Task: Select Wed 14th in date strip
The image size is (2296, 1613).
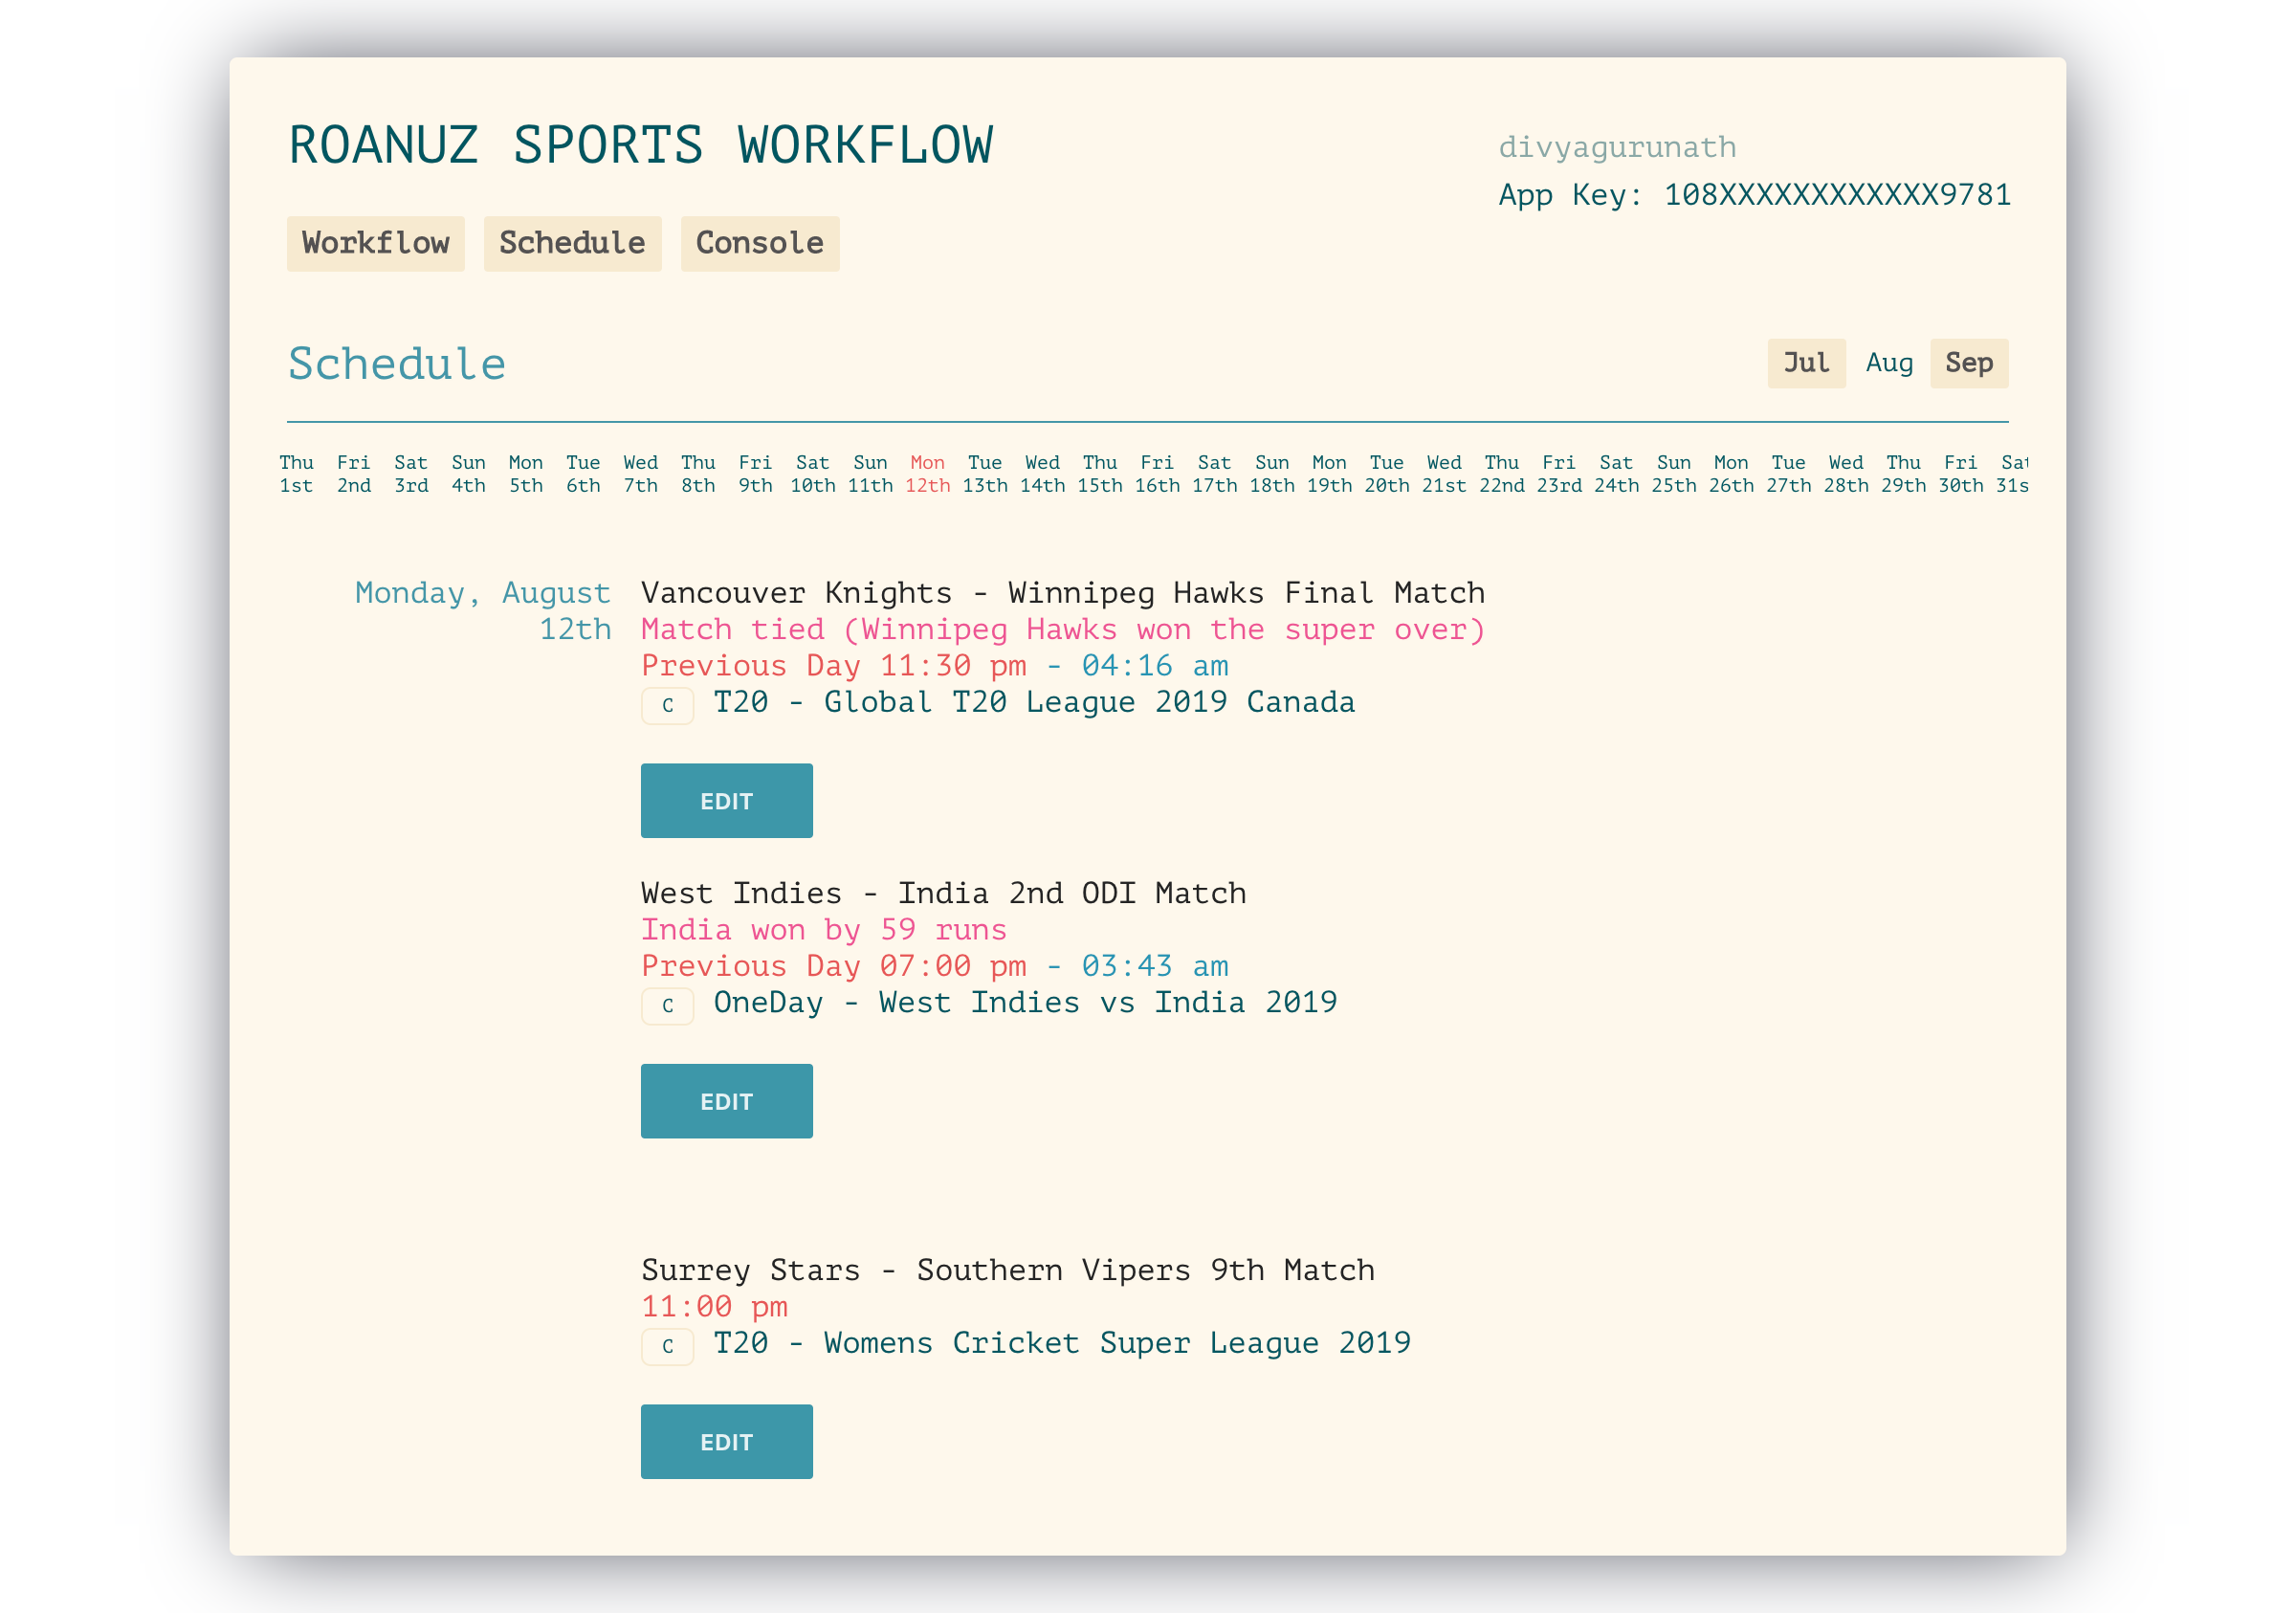Action: click(1042, 474)
